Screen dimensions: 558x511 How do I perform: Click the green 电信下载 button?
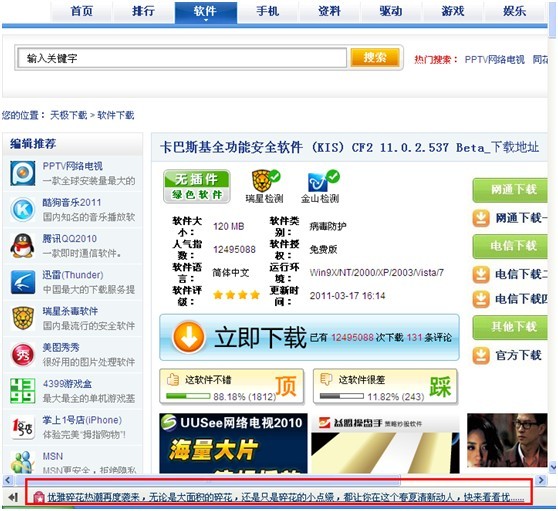pos(510,246)
